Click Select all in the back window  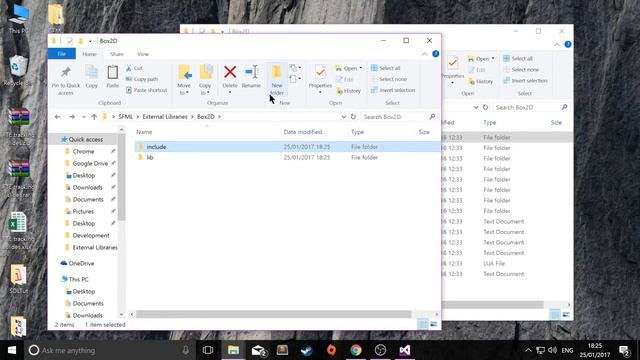(x=518, y=58)
